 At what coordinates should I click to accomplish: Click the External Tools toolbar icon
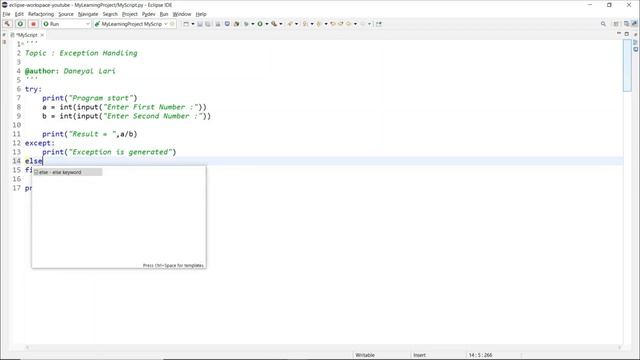click(x=274, y=24)
